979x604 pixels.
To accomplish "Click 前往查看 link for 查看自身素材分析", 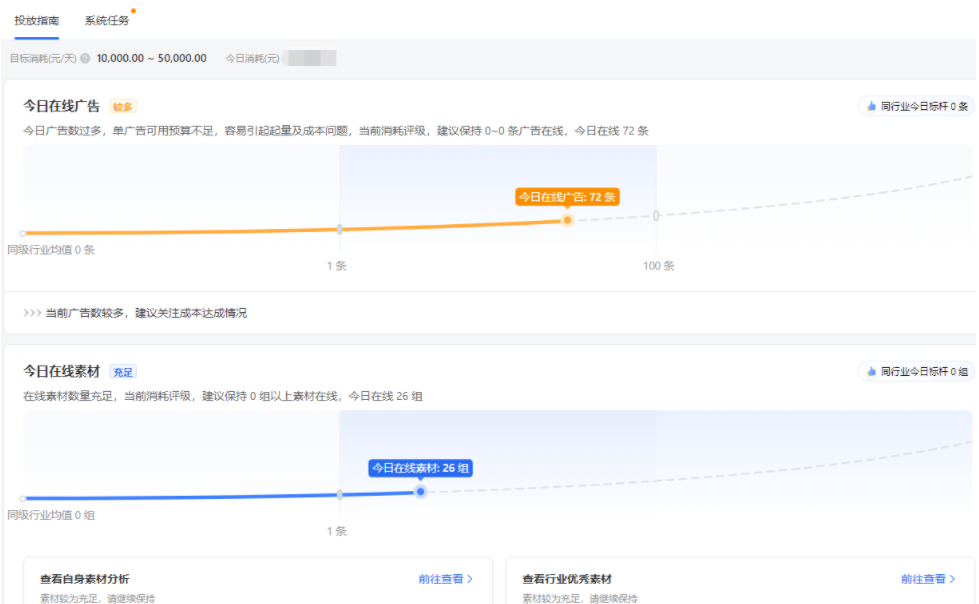I will 445,579.
